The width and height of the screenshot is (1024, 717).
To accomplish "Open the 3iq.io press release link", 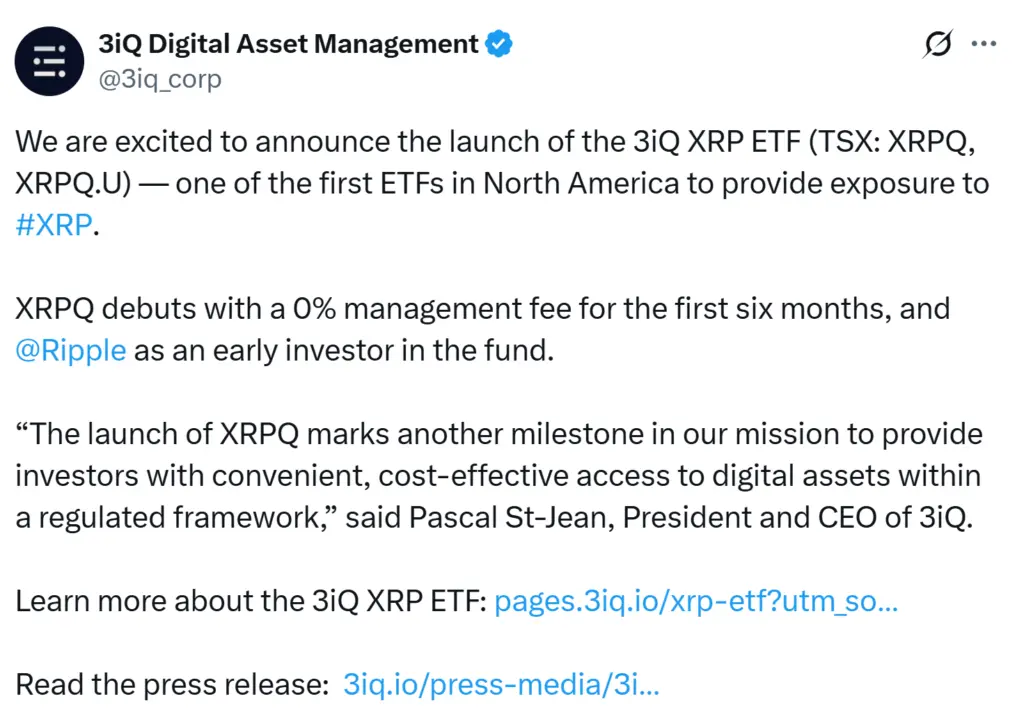I will click(500, 685).
